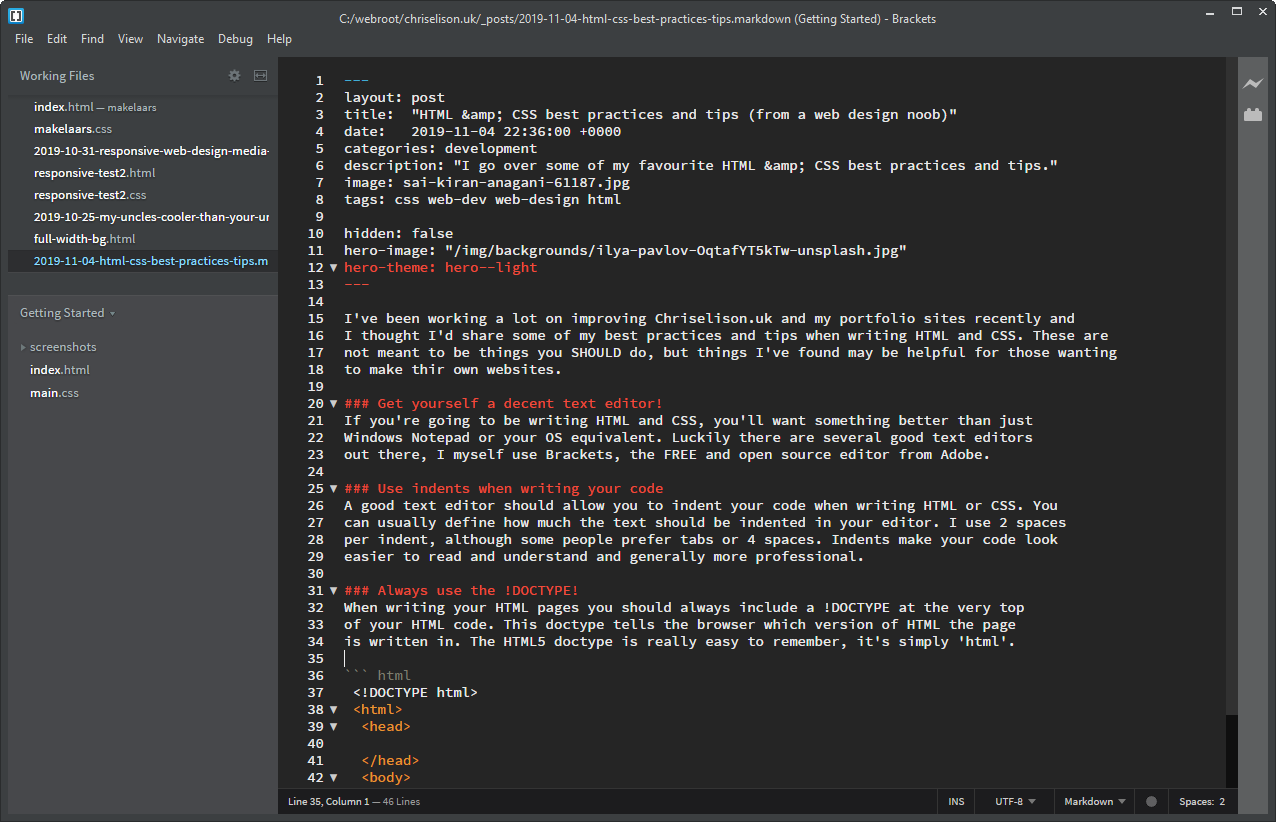Click the Brackets logo in the title bar

click(x=15, y=16)
